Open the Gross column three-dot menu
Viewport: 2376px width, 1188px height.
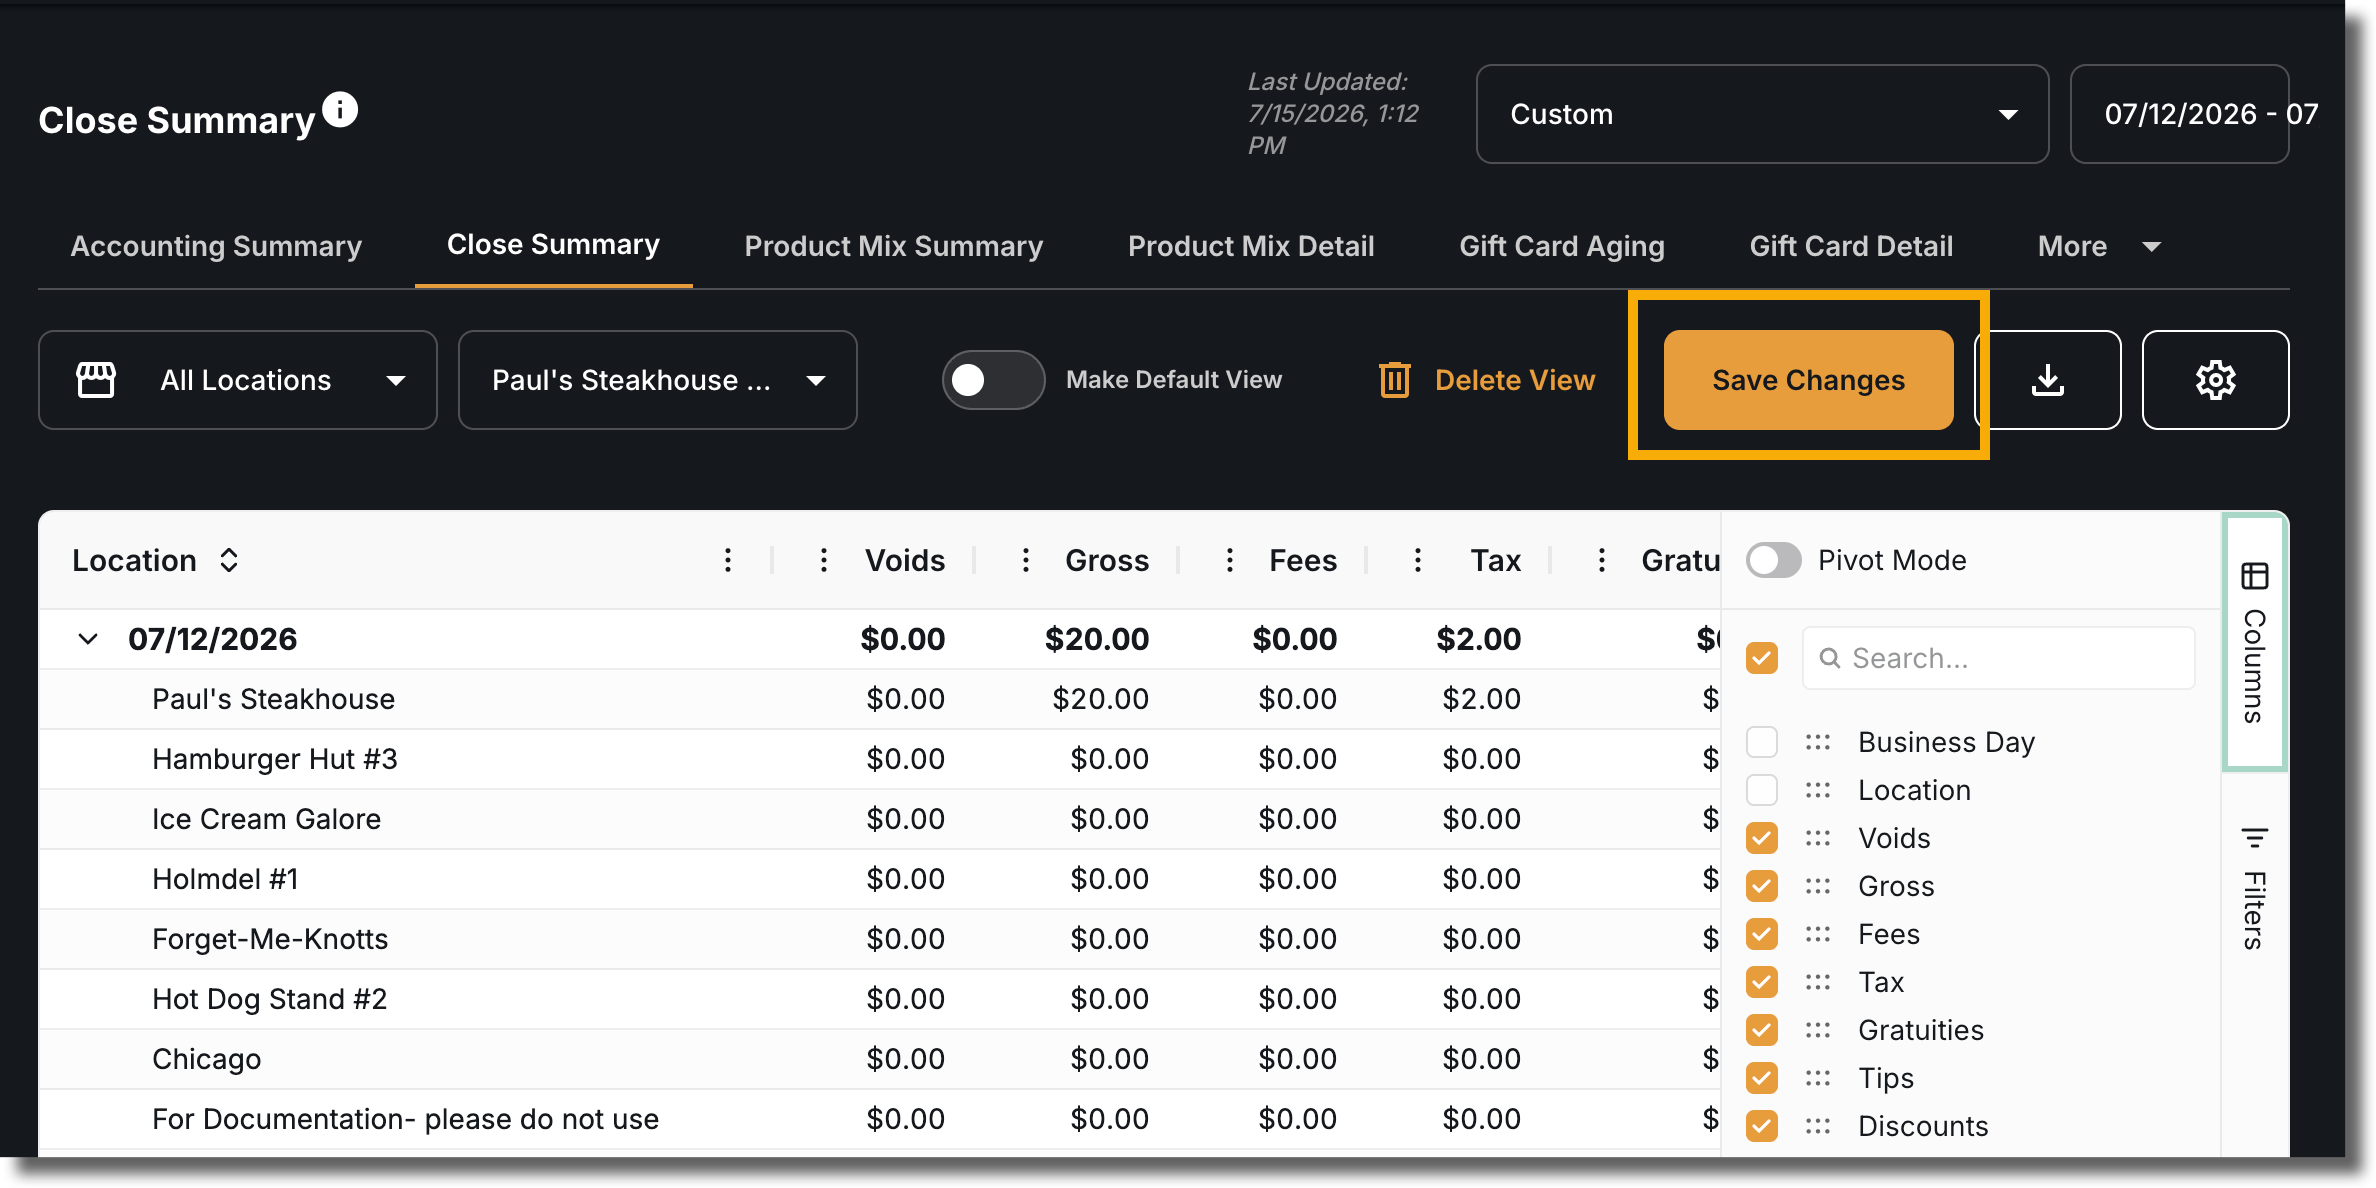pos(1026,560)
